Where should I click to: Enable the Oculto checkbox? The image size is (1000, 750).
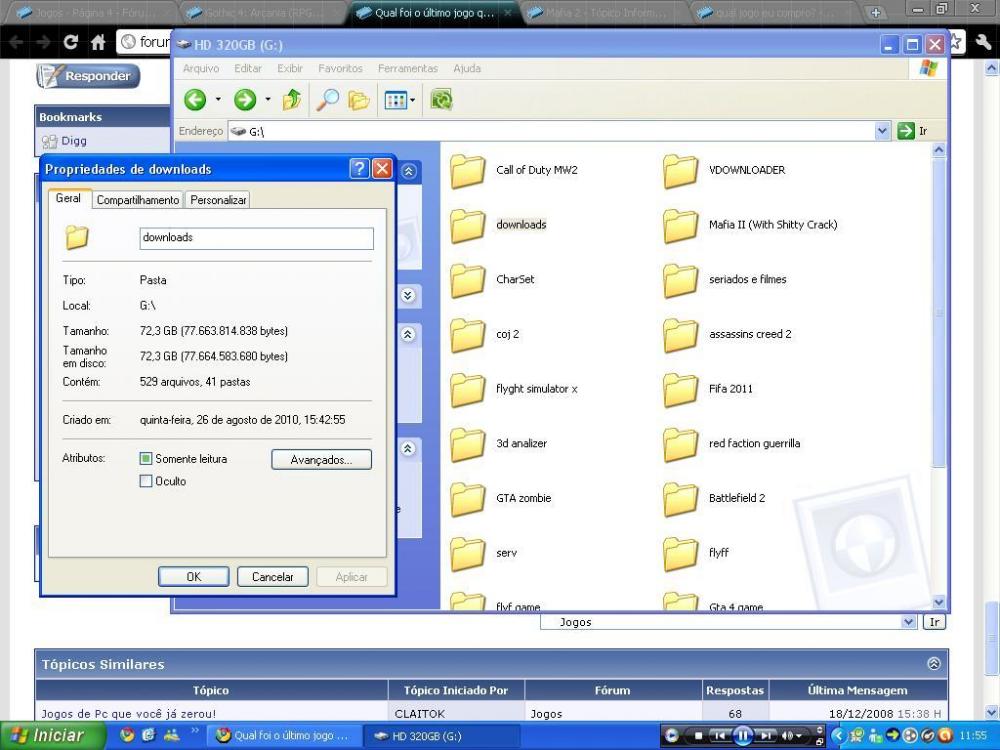coord(146,481)
